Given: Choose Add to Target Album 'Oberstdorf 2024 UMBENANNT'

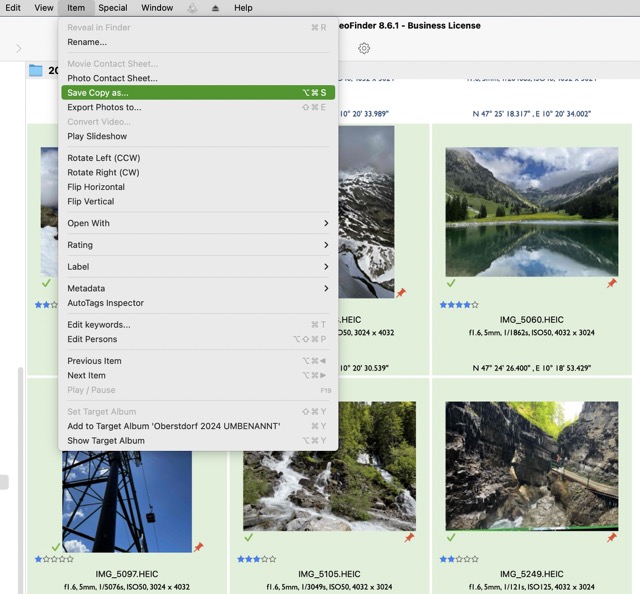Looking at the screenshot, I should pos(174,426).
